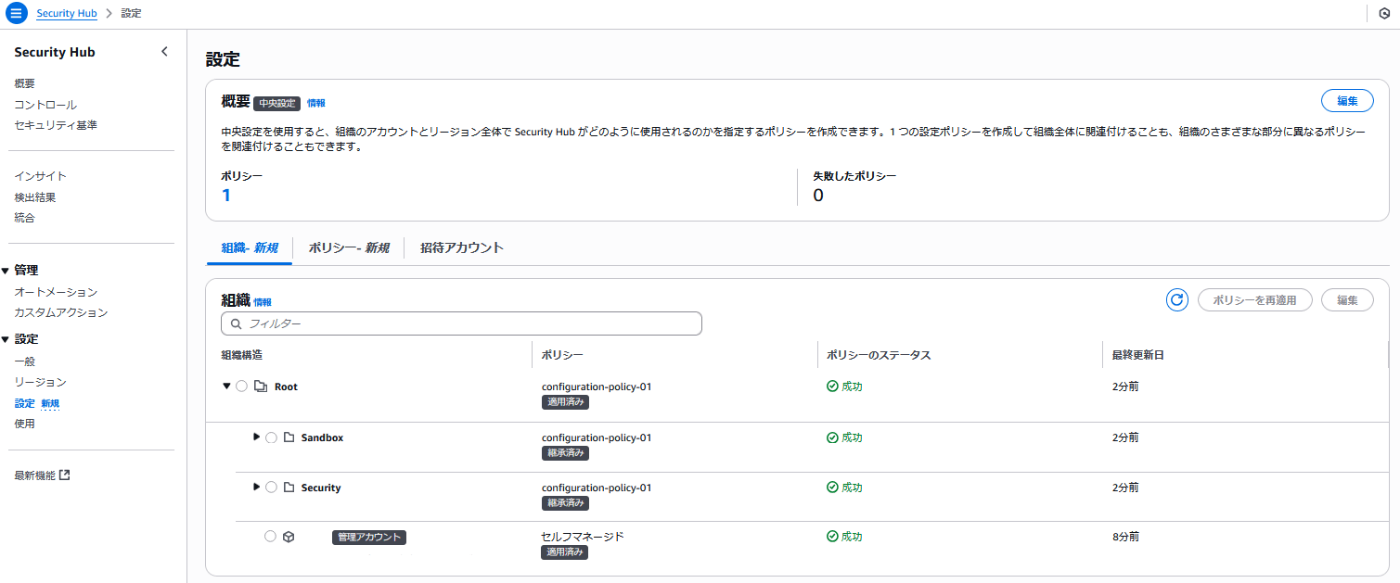Collapse the 管理 sidebar section
The image size is (1400, 583).
(x=5, y=270)
